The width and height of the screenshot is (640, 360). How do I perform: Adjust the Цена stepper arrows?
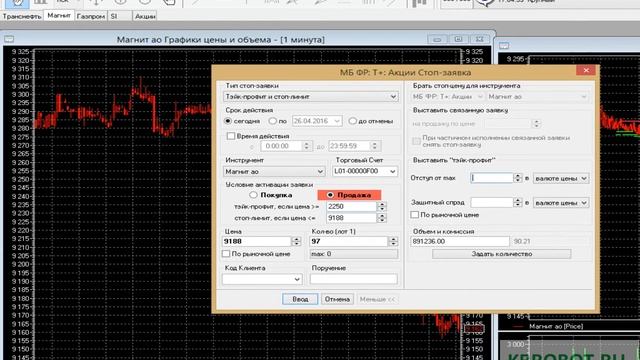[296, 241]
